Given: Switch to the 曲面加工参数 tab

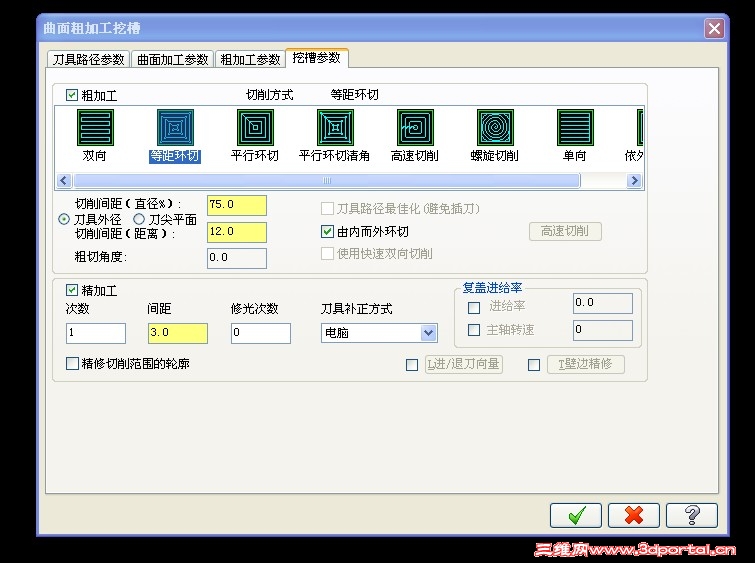Looking at the screenshot, I should click(x=172, y=59).
